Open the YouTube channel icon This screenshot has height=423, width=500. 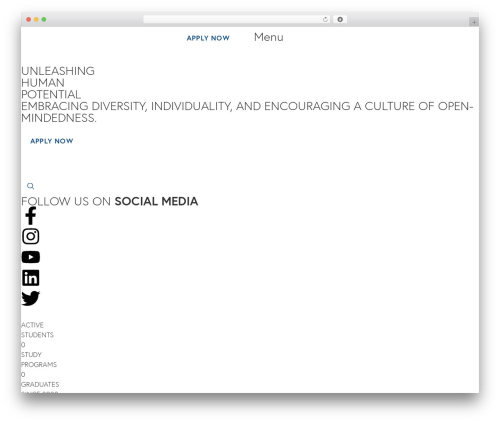pos(31,257)
